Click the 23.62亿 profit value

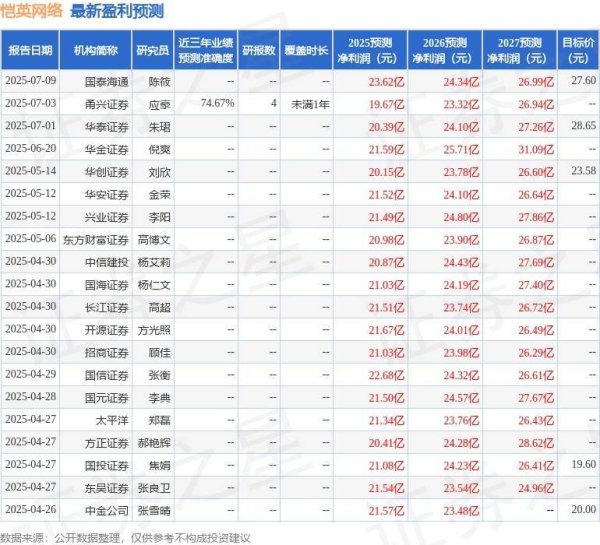coord(386,82)
